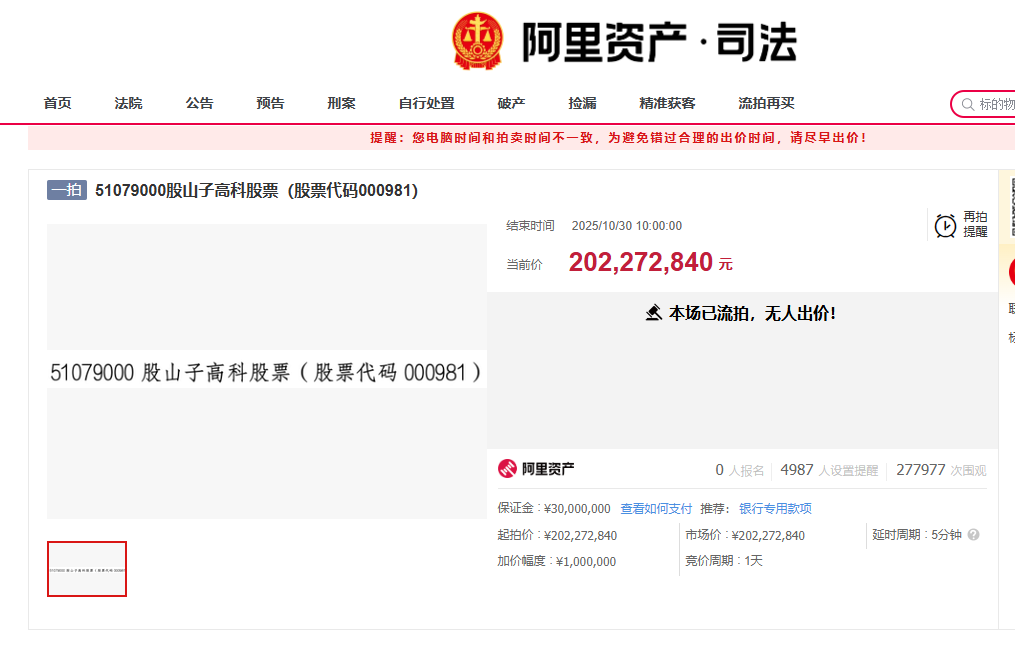This screenshot has height=647, width=1015.
Task: Click the 延时周期 help question icon
Action: (x=973, y=534)
